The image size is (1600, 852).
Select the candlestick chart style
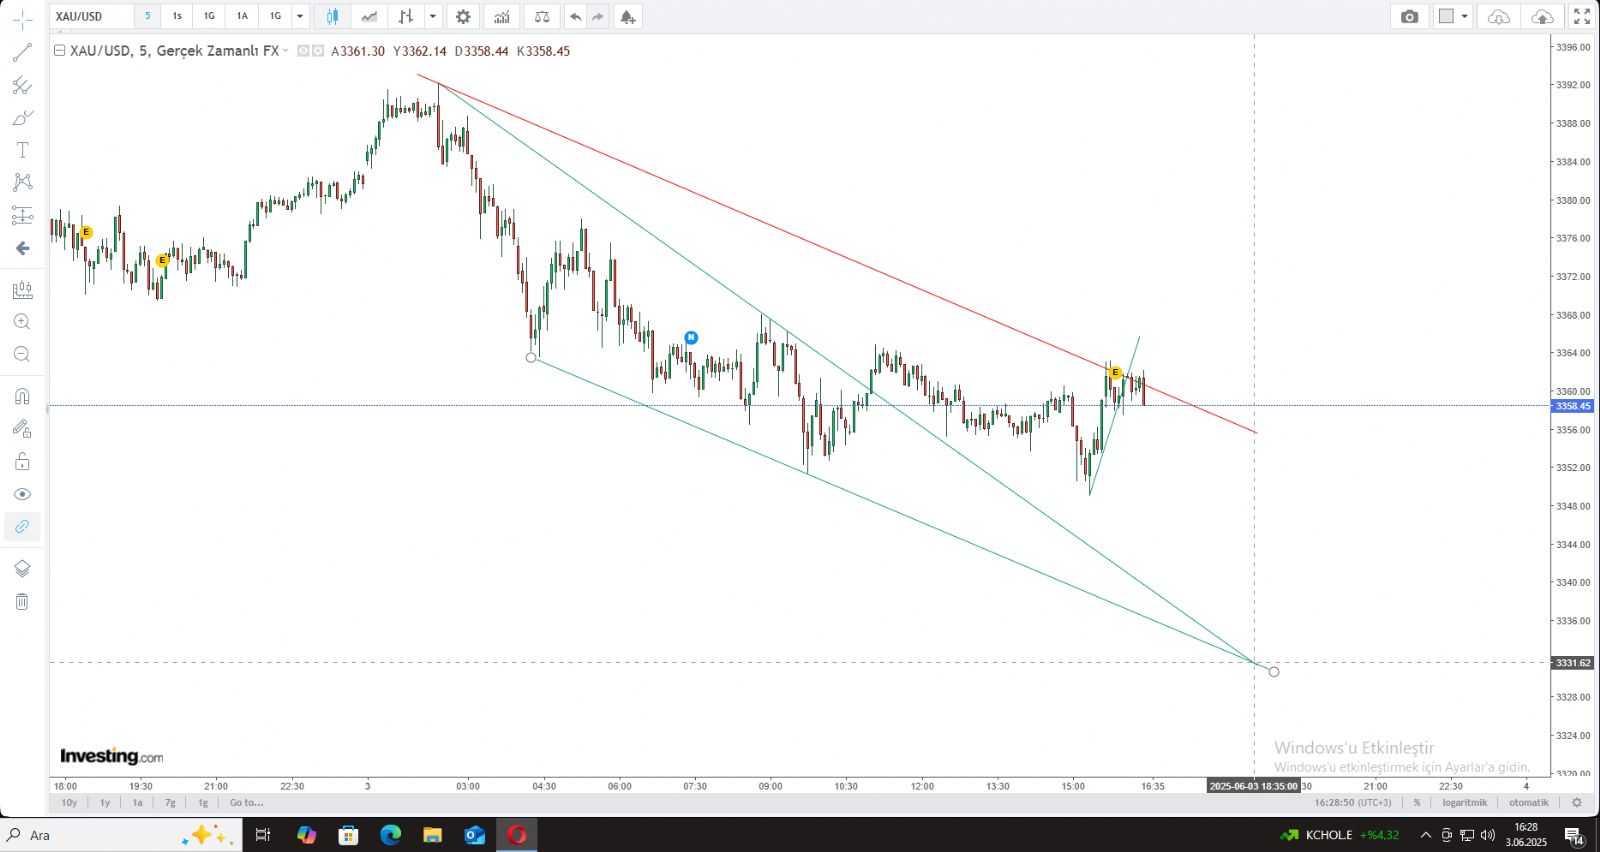tap(332, 16)
